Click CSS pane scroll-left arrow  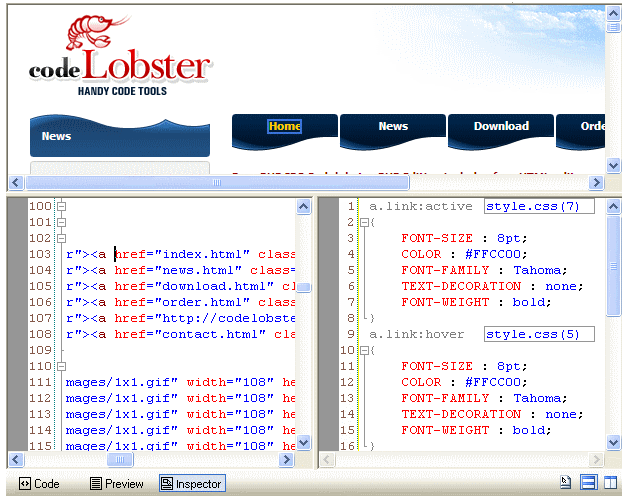(x=327, y=460)
